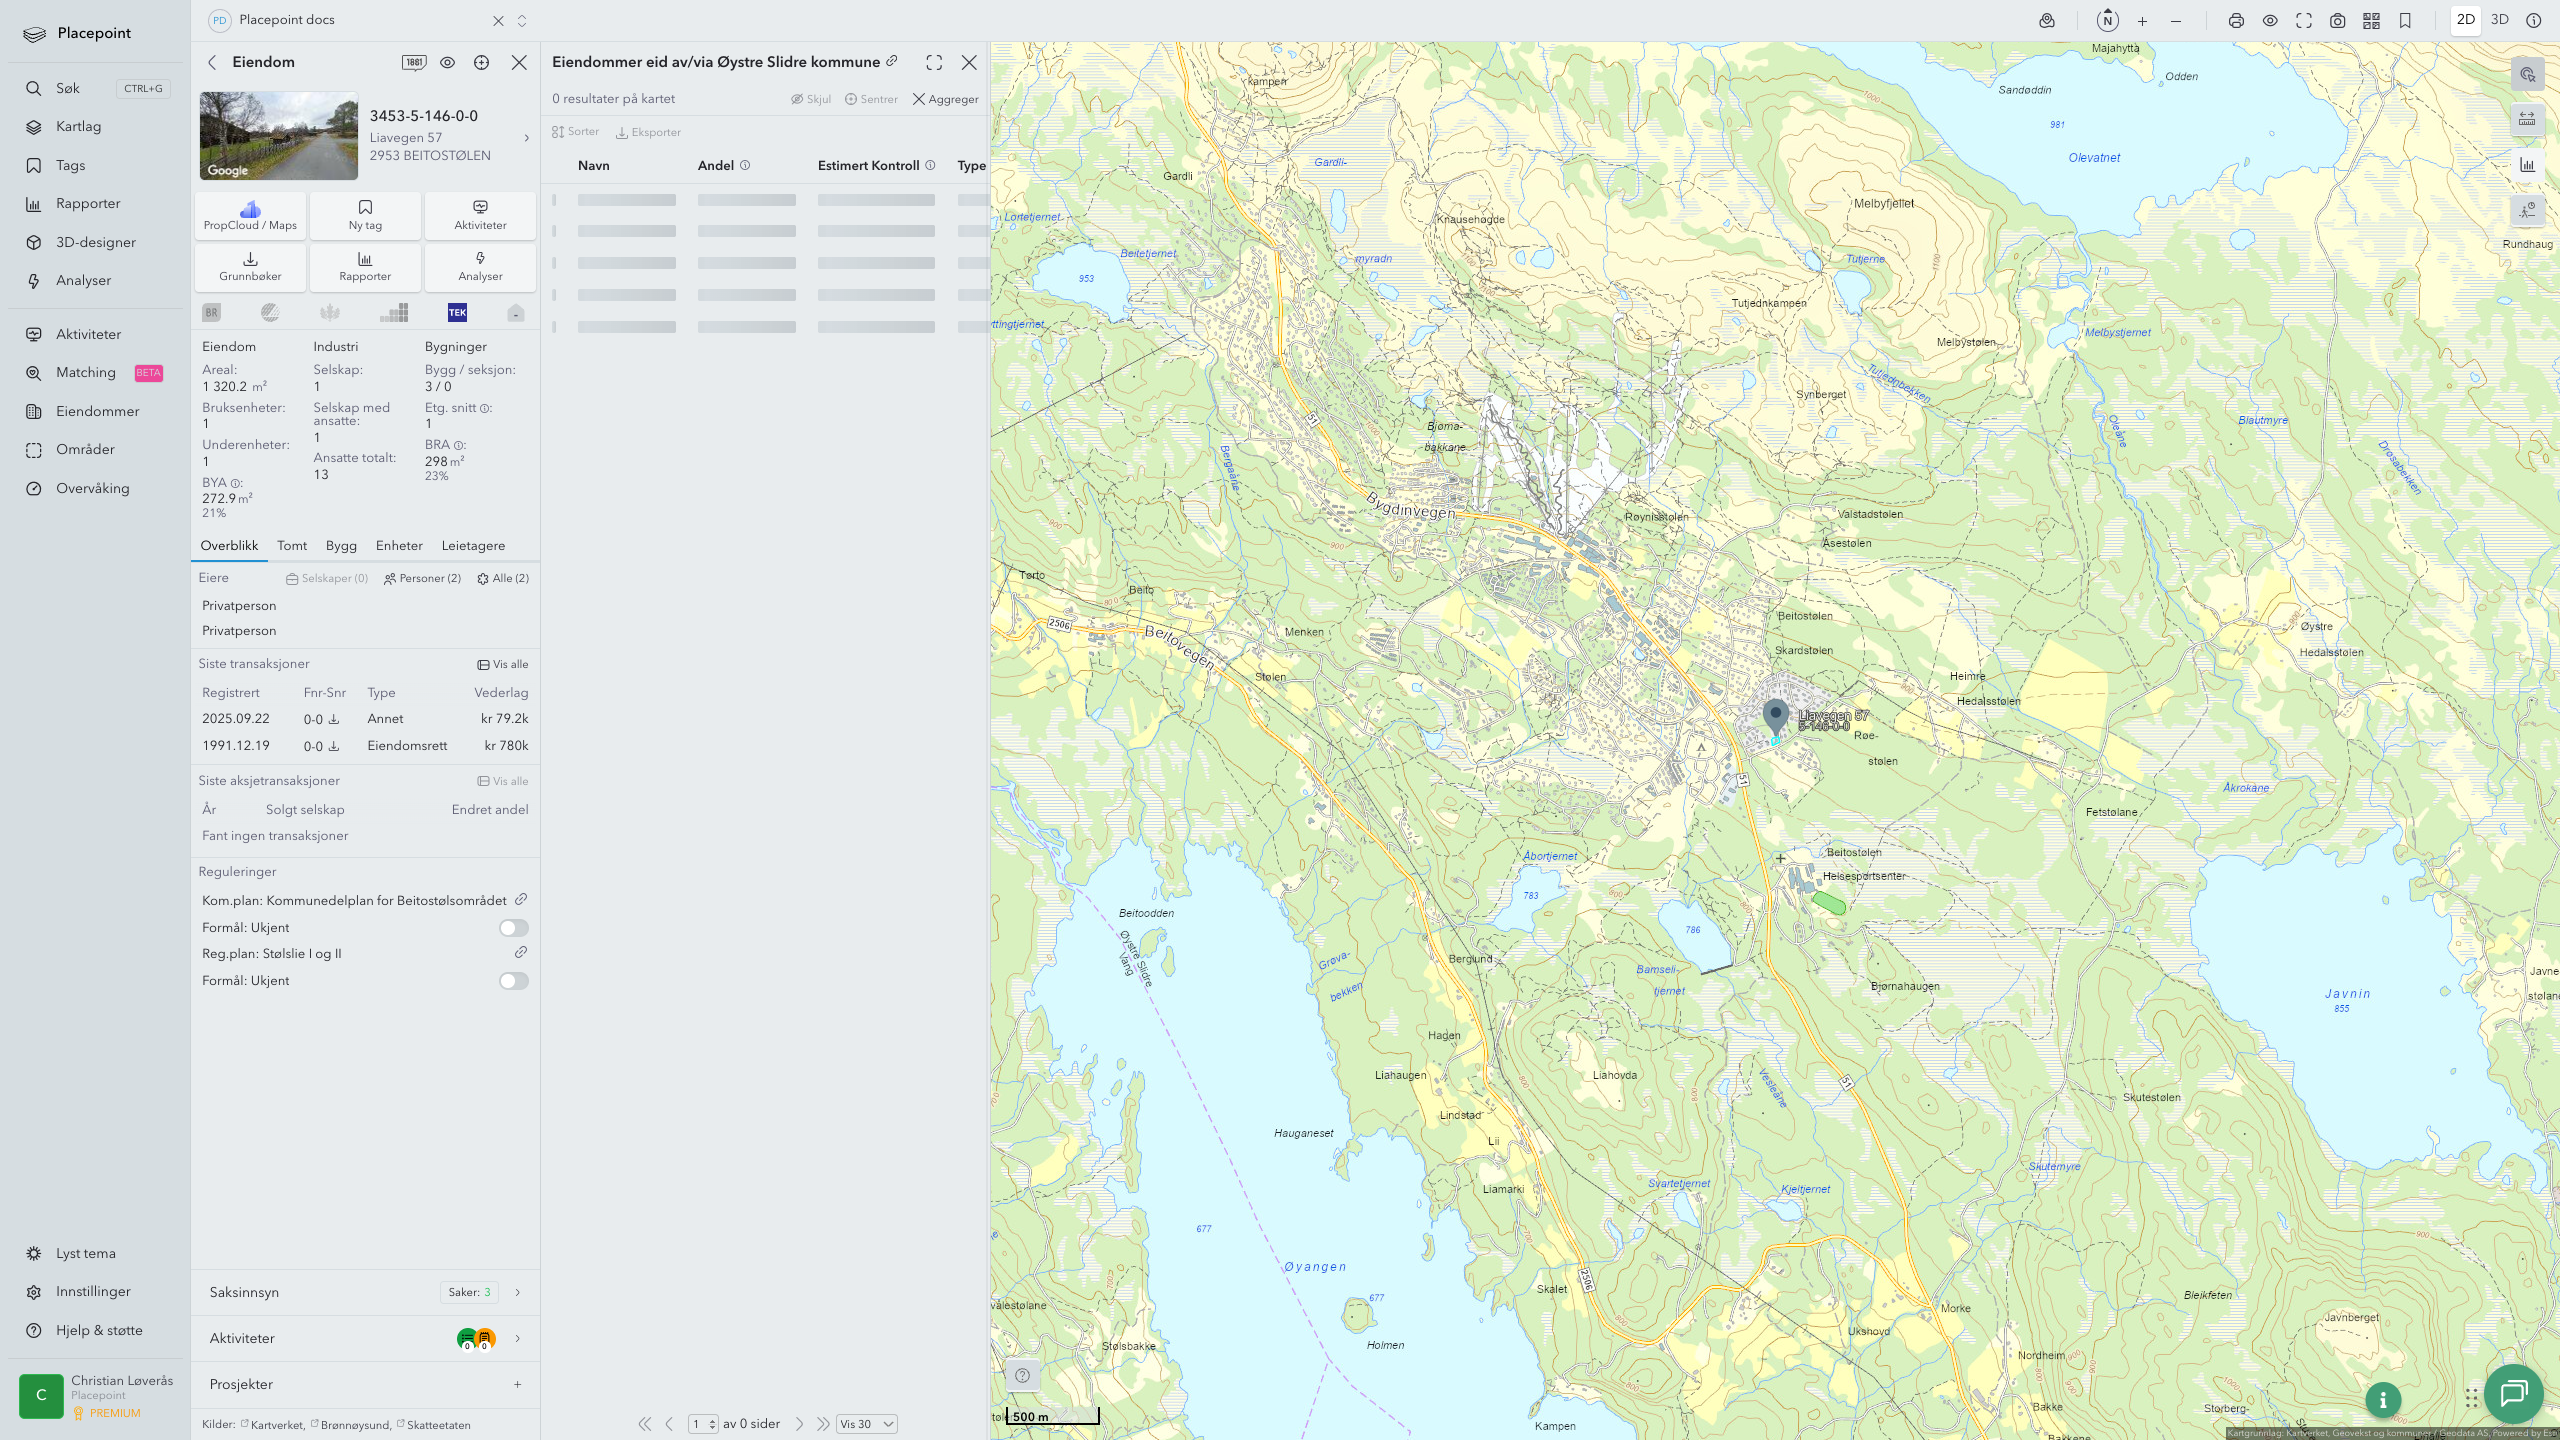Activate the map select-by-click tool

[2527, 75]
